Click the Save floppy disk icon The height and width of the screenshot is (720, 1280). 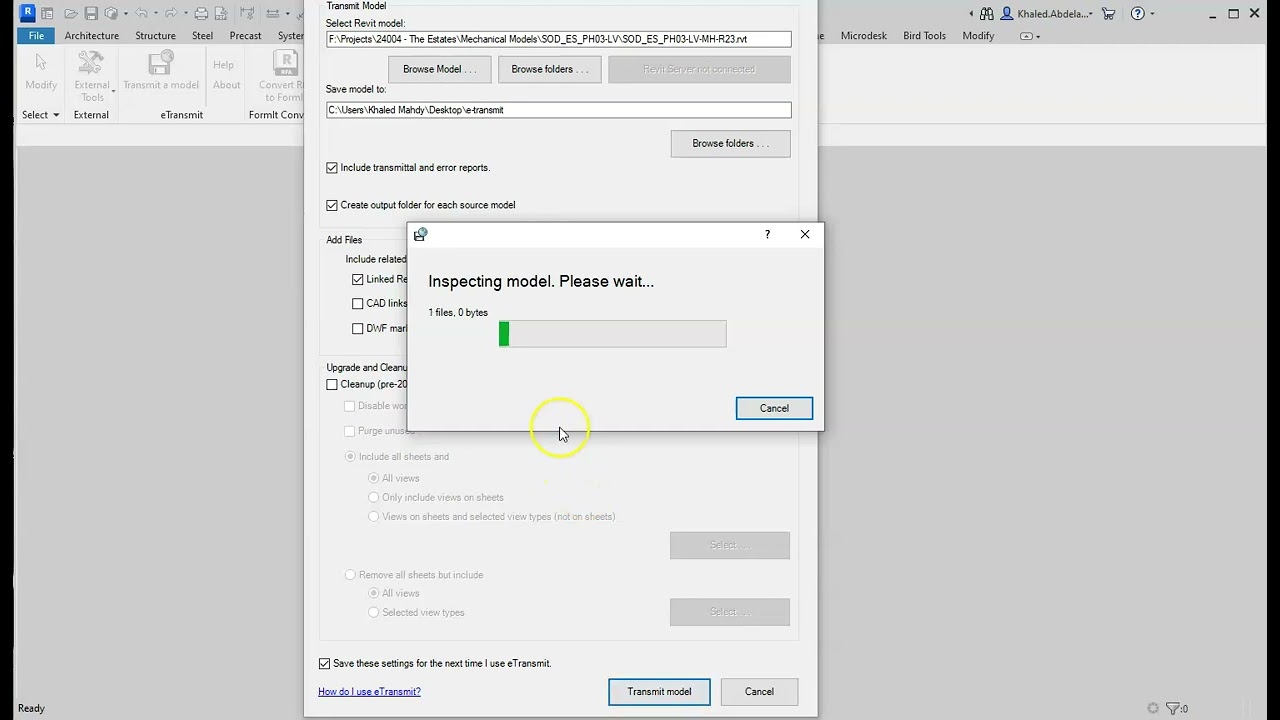(x=91, y=14)
